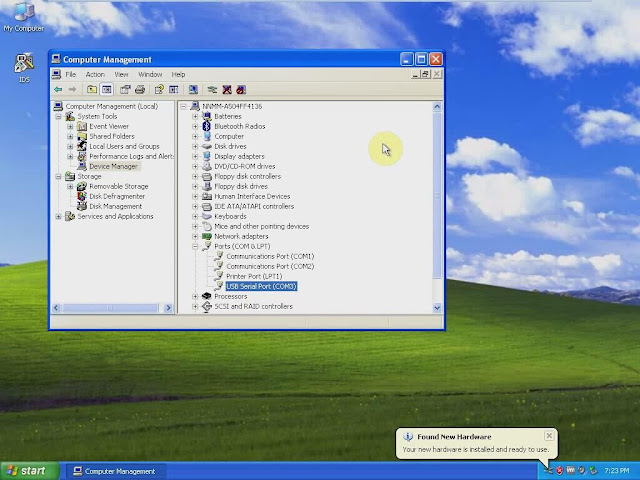The height and width of the screenshot is (480, 640).
Task: Select the NNMM-A504FF4136 computer node
Action: (232, 106)
